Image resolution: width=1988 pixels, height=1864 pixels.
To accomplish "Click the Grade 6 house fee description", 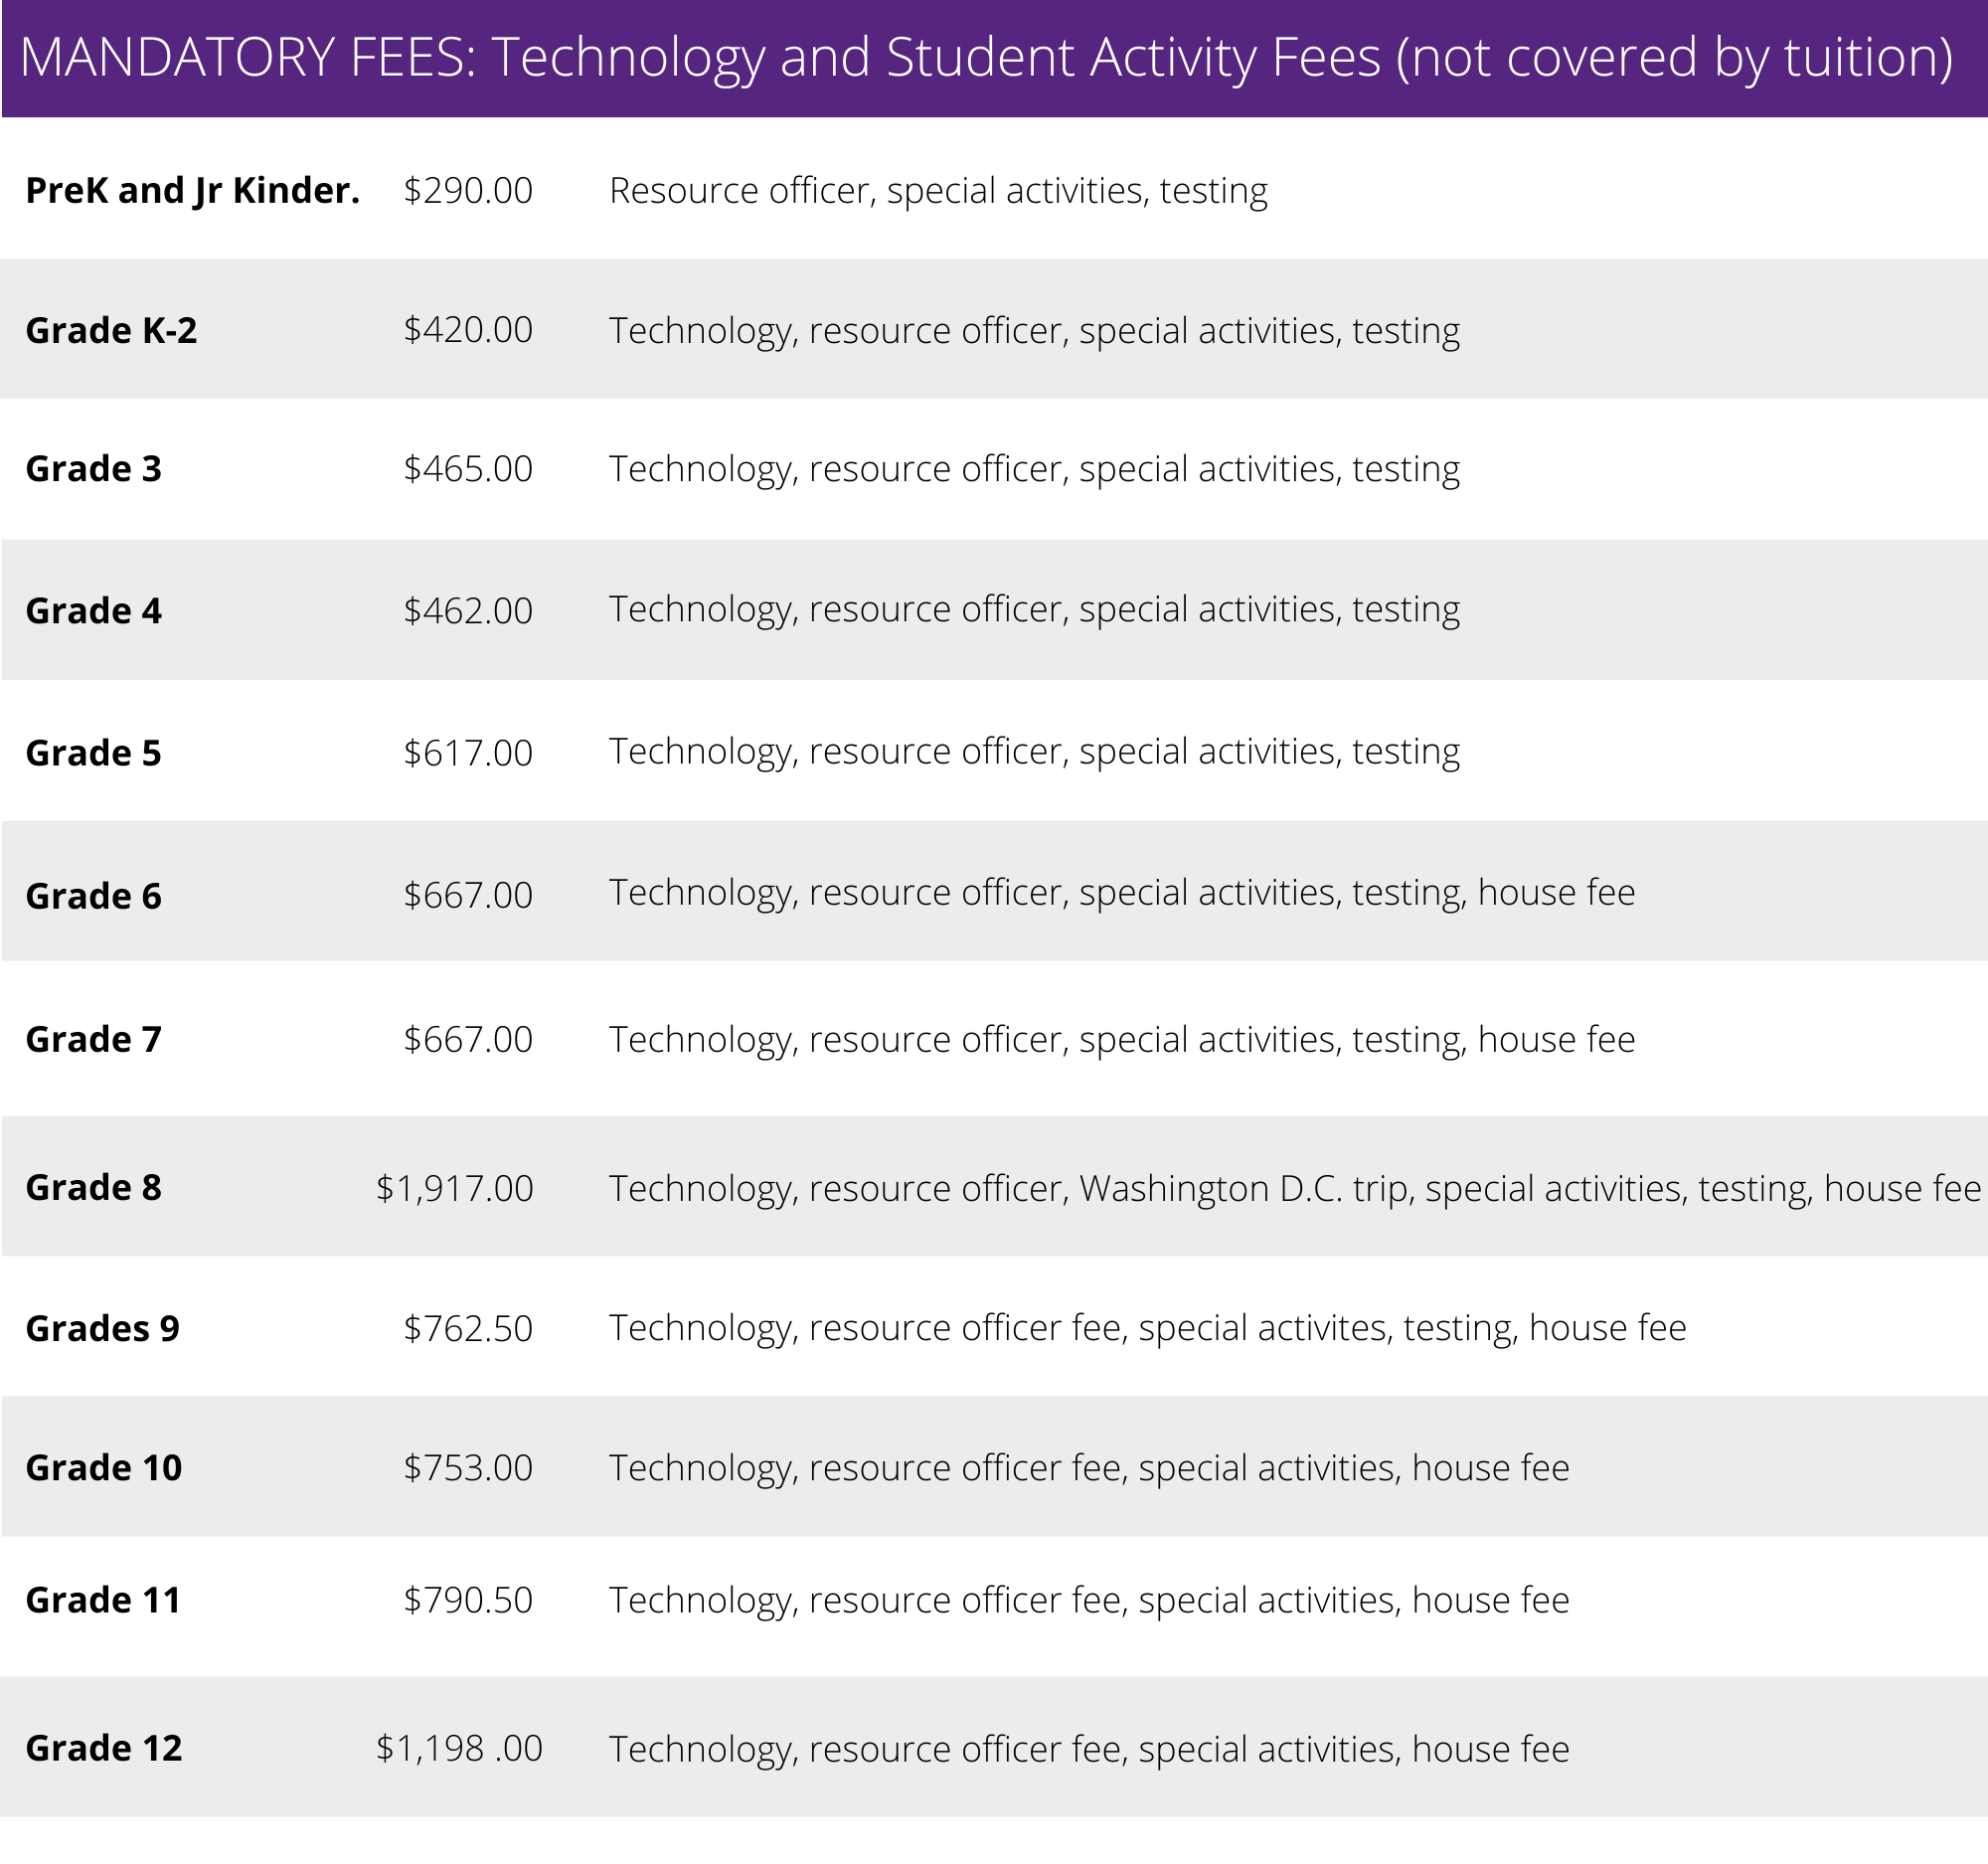I will (1122, 893).
